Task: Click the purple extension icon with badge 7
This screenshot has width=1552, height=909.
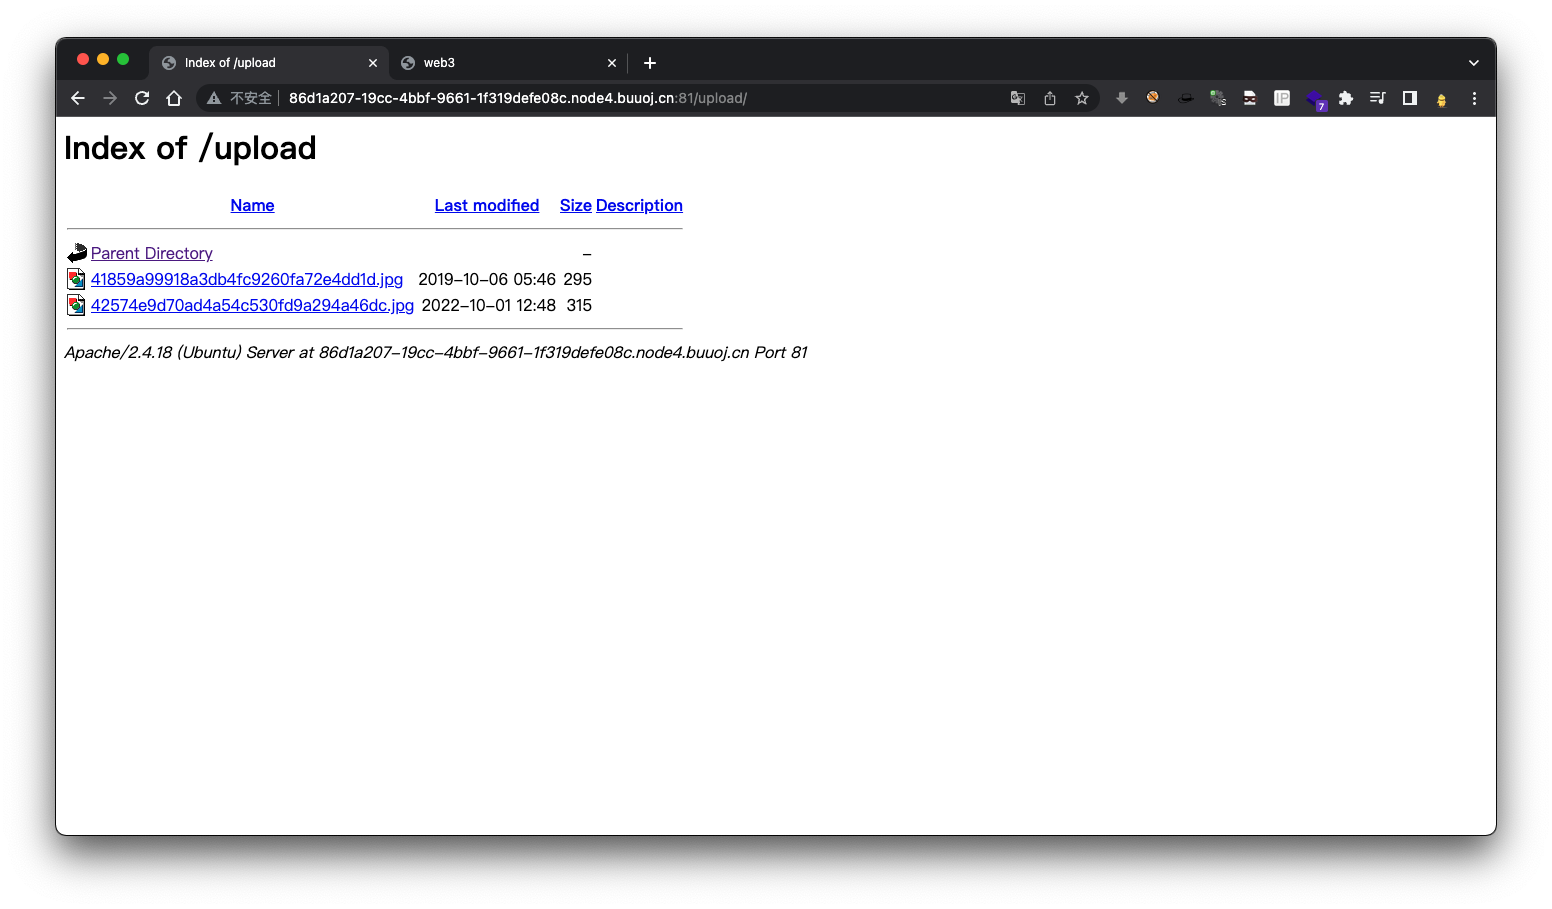Action: pos(1316,99)
